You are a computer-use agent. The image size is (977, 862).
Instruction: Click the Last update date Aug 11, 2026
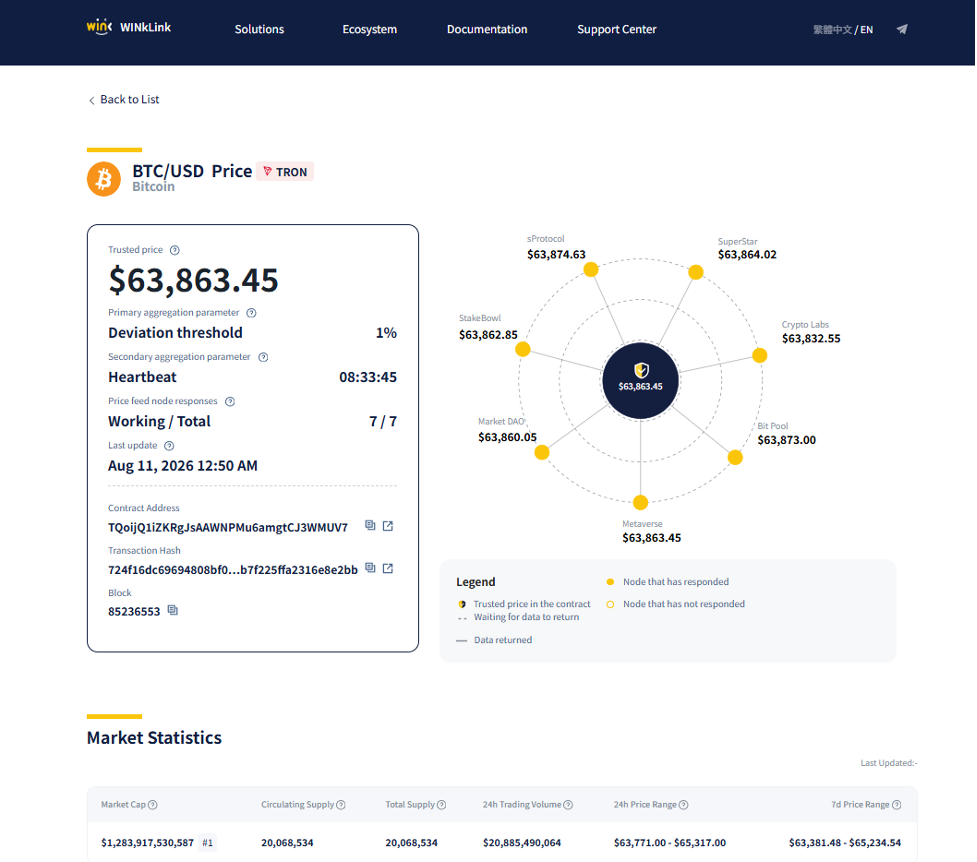pos(183,466)
